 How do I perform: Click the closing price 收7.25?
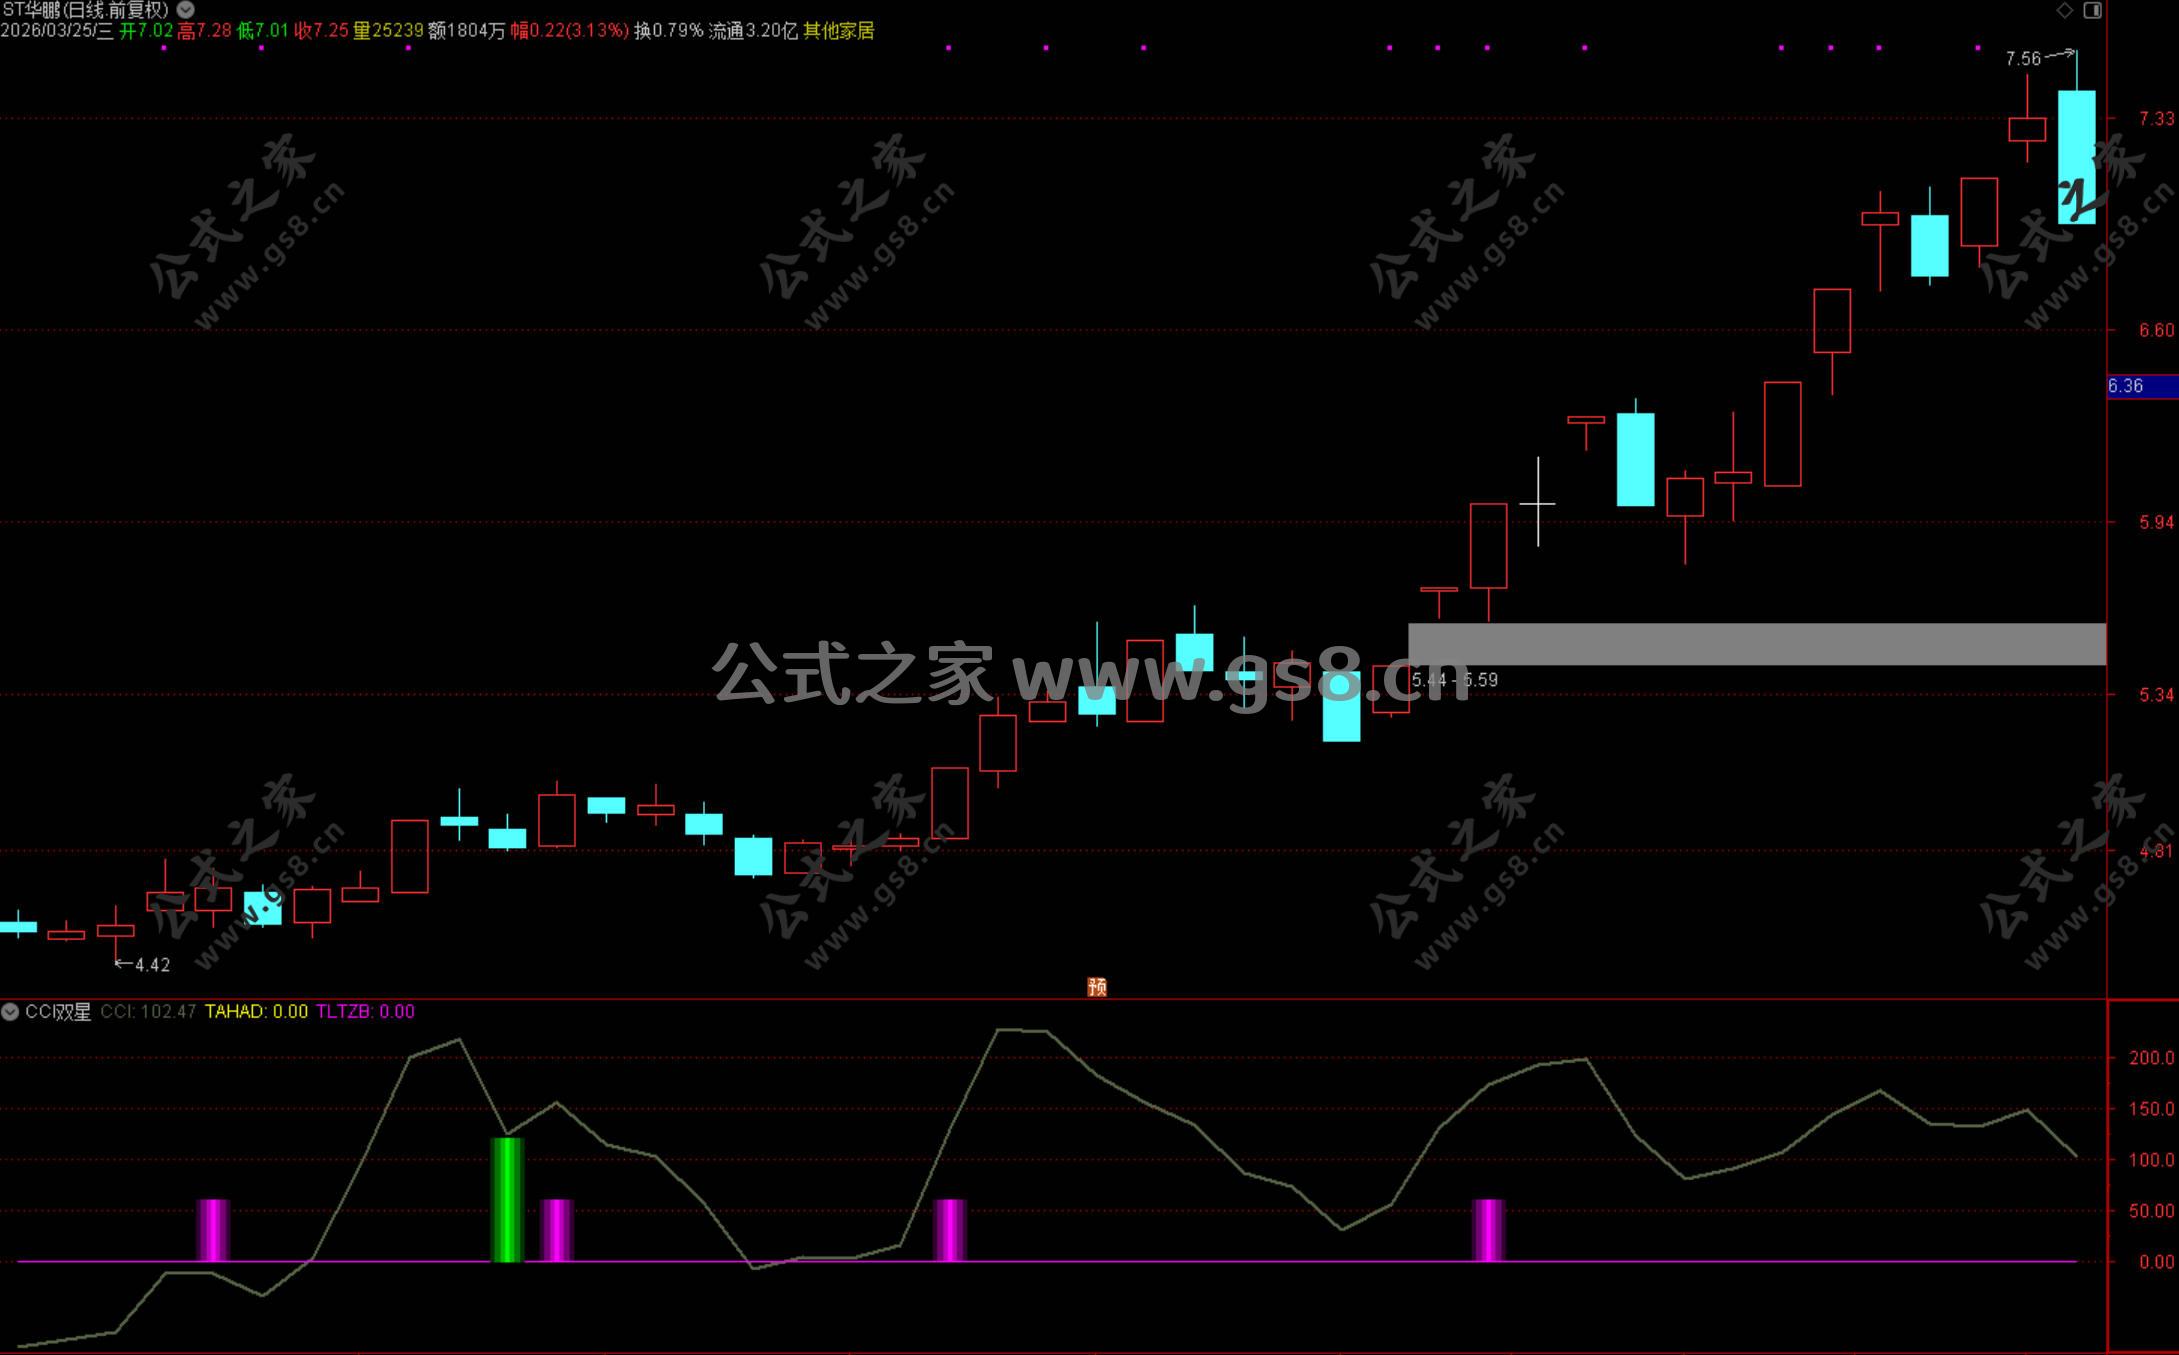tap(321, 31)
